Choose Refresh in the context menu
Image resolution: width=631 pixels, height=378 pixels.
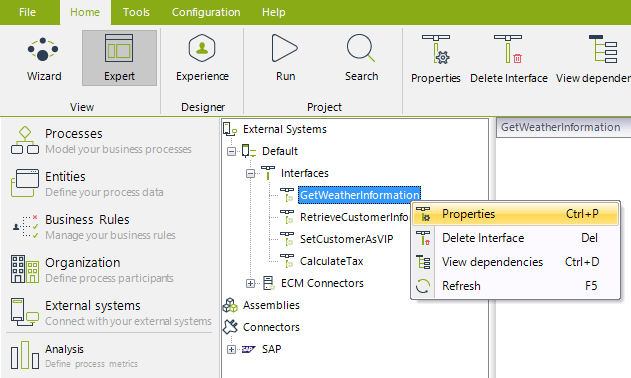(515, 286)
